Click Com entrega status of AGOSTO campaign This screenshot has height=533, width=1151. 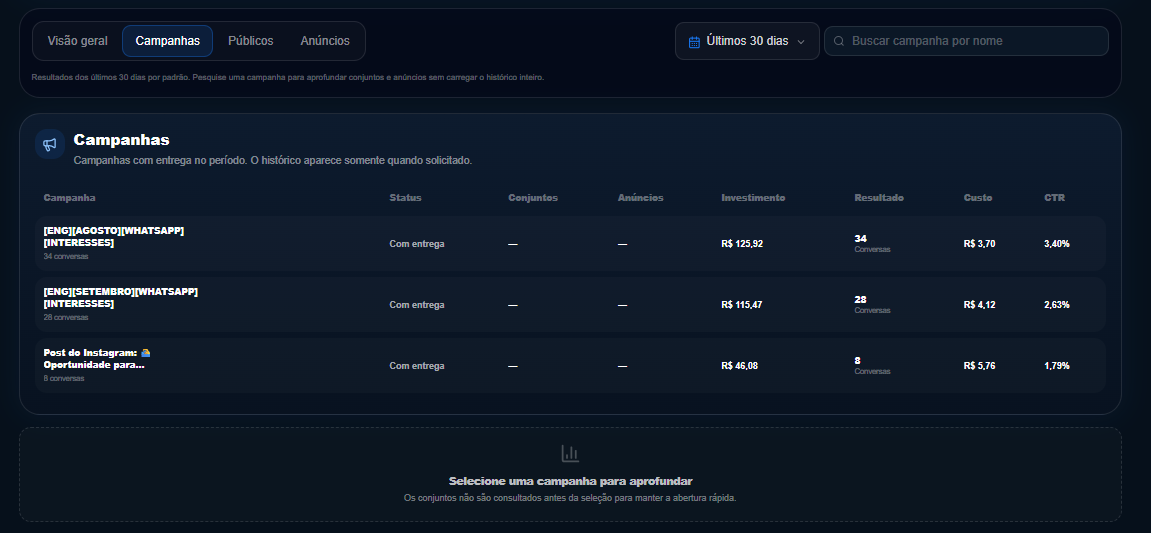(x=417, y=244)
